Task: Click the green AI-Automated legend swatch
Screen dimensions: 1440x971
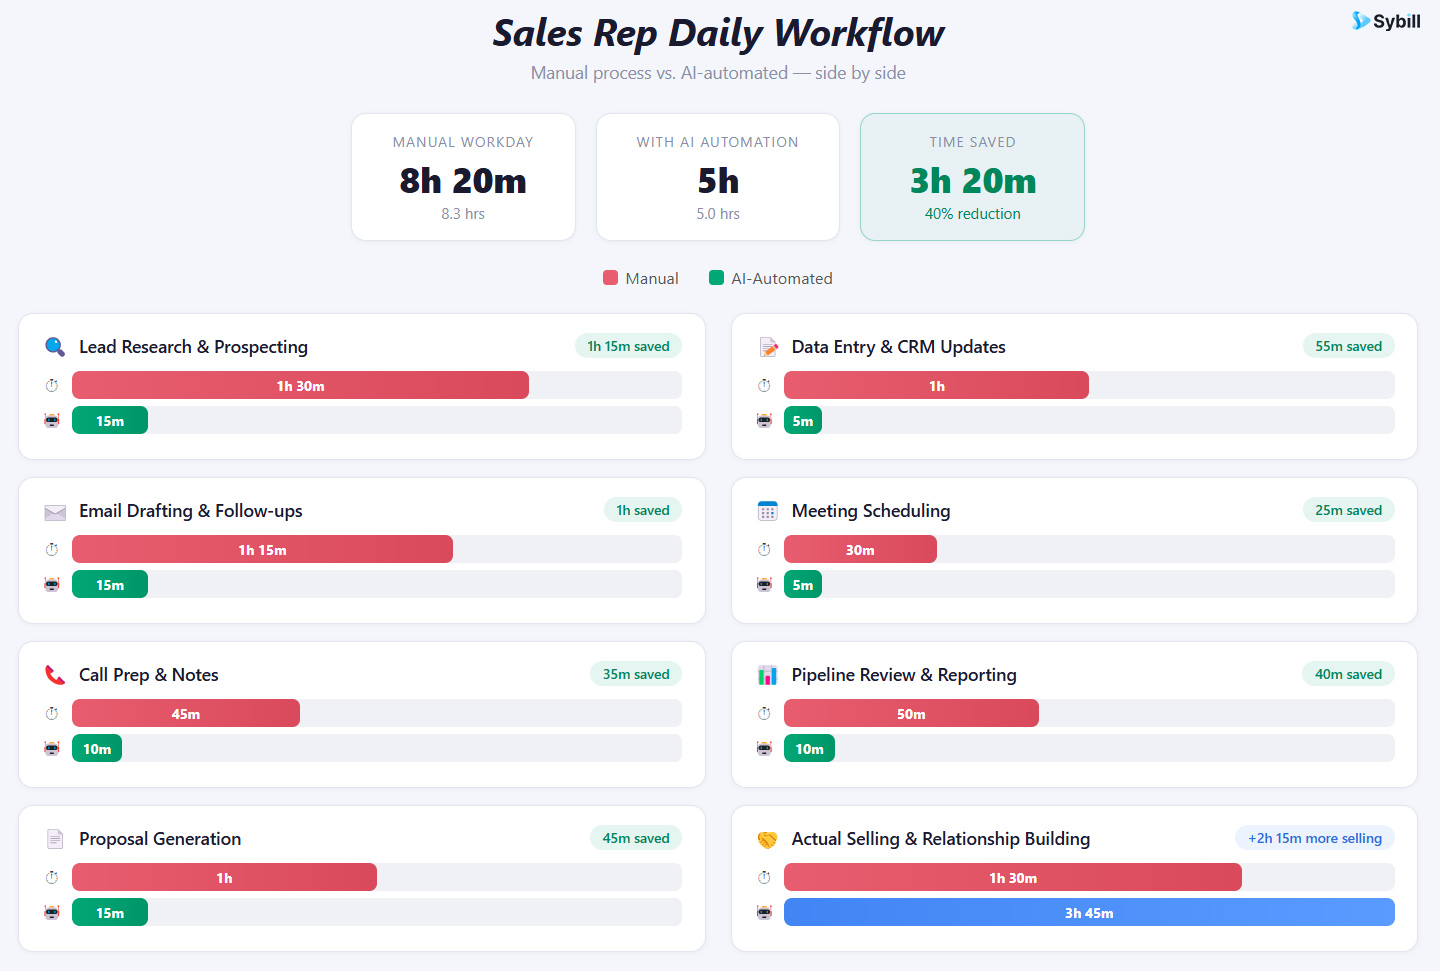Action: click(716, 278)
